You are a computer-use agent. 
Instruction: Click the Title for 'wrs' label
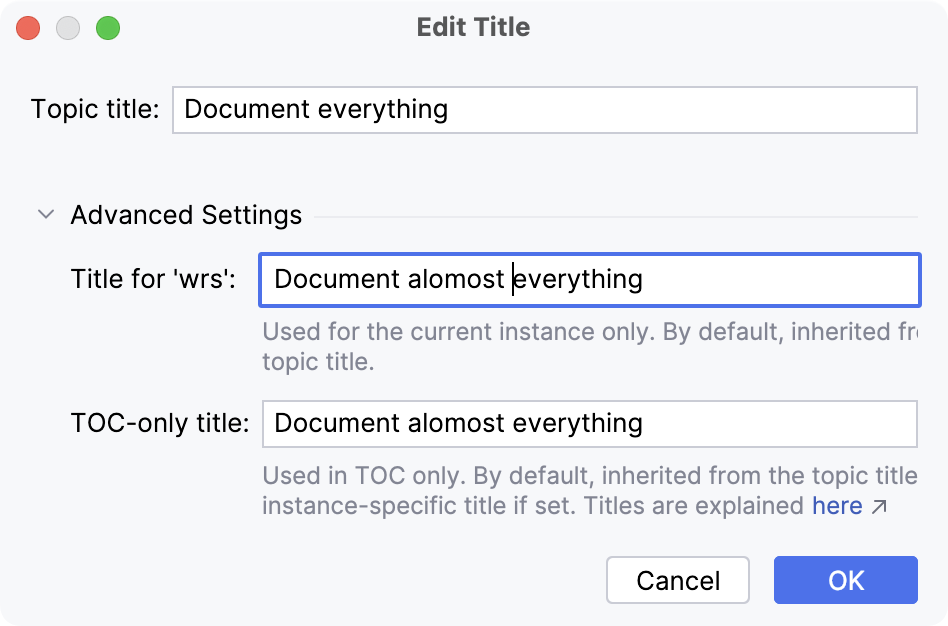coord(154,280)
